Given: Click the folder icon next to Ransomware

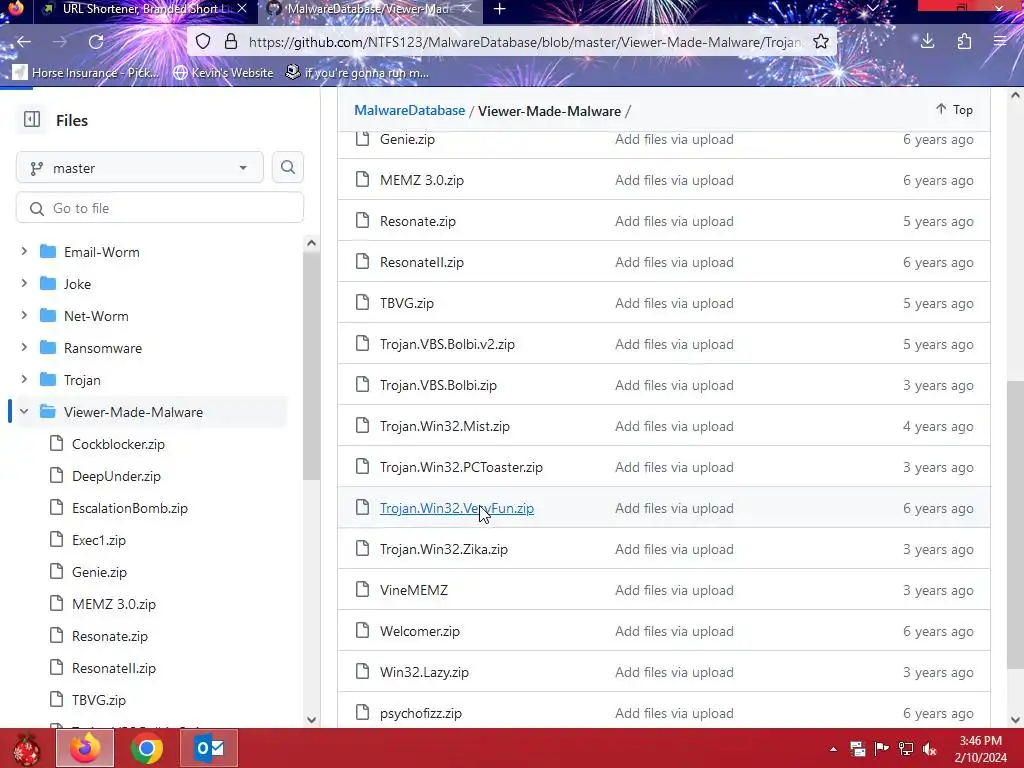Looking at the screenshot, I should point(48,347).
